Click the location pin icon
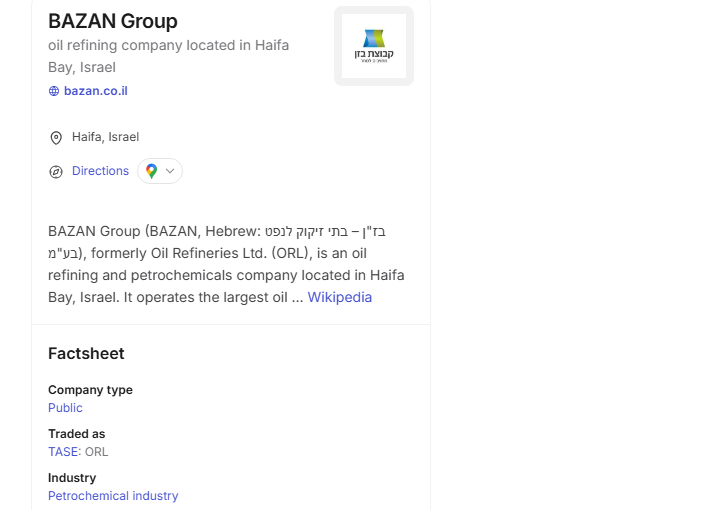The height and width of the screenshot is (510, 723). pyautogui.click(x=56, y=137)
